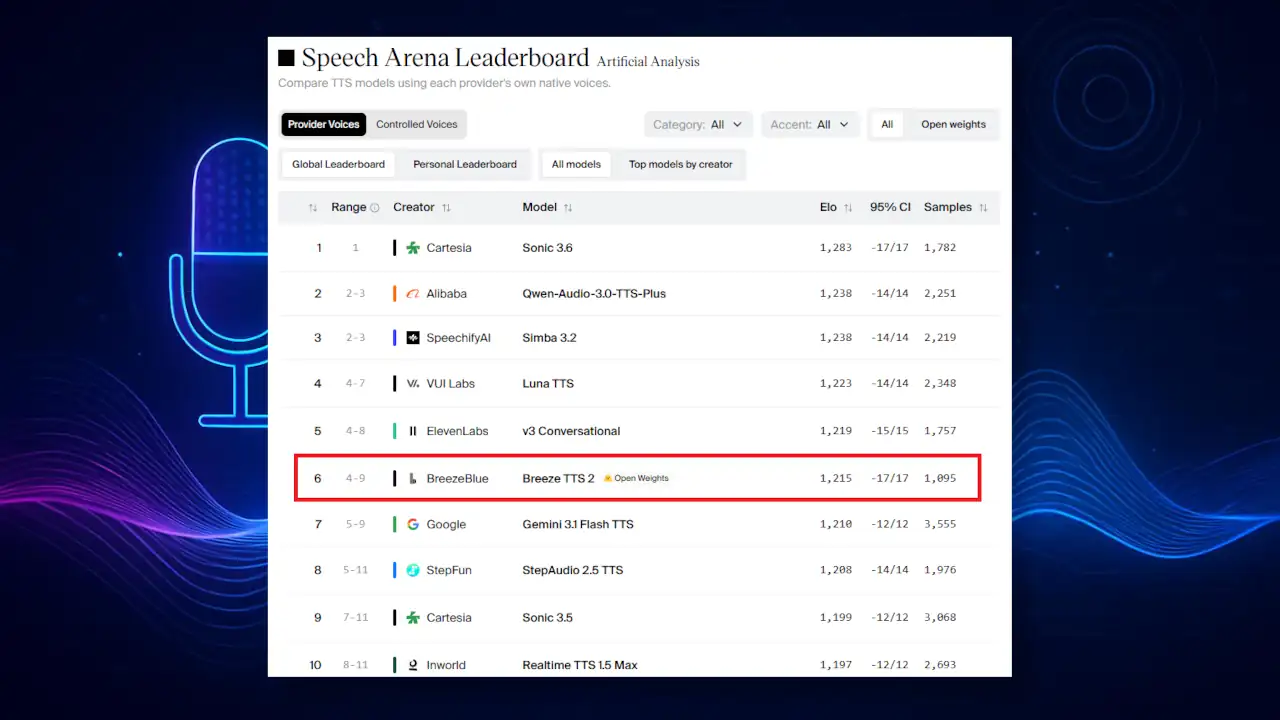Click the ElevenLabs creator name

457,431
